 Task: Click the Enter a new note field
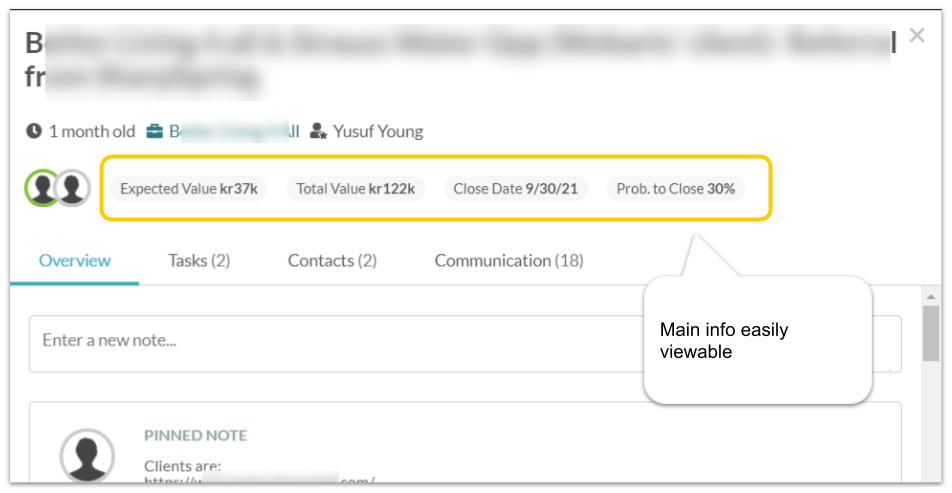pos(330,341)
